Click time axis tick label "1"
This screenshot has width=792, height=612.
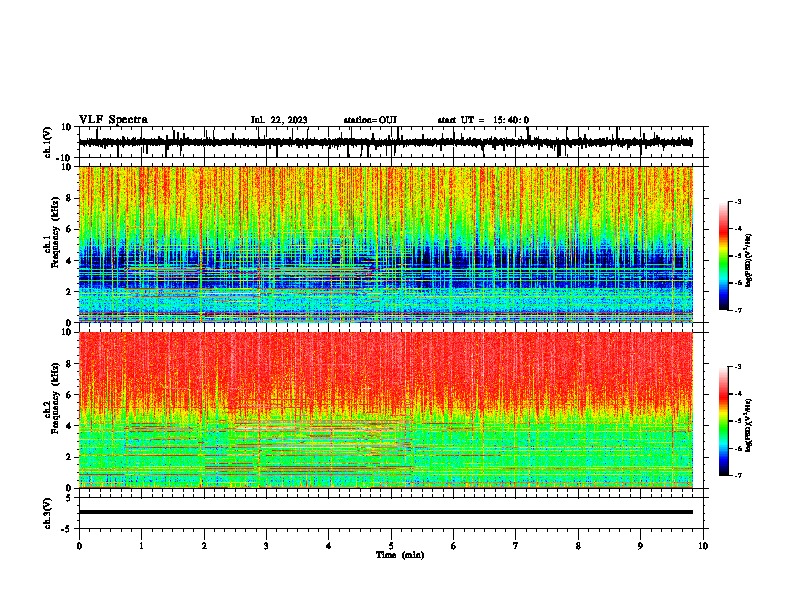[141, 546]
